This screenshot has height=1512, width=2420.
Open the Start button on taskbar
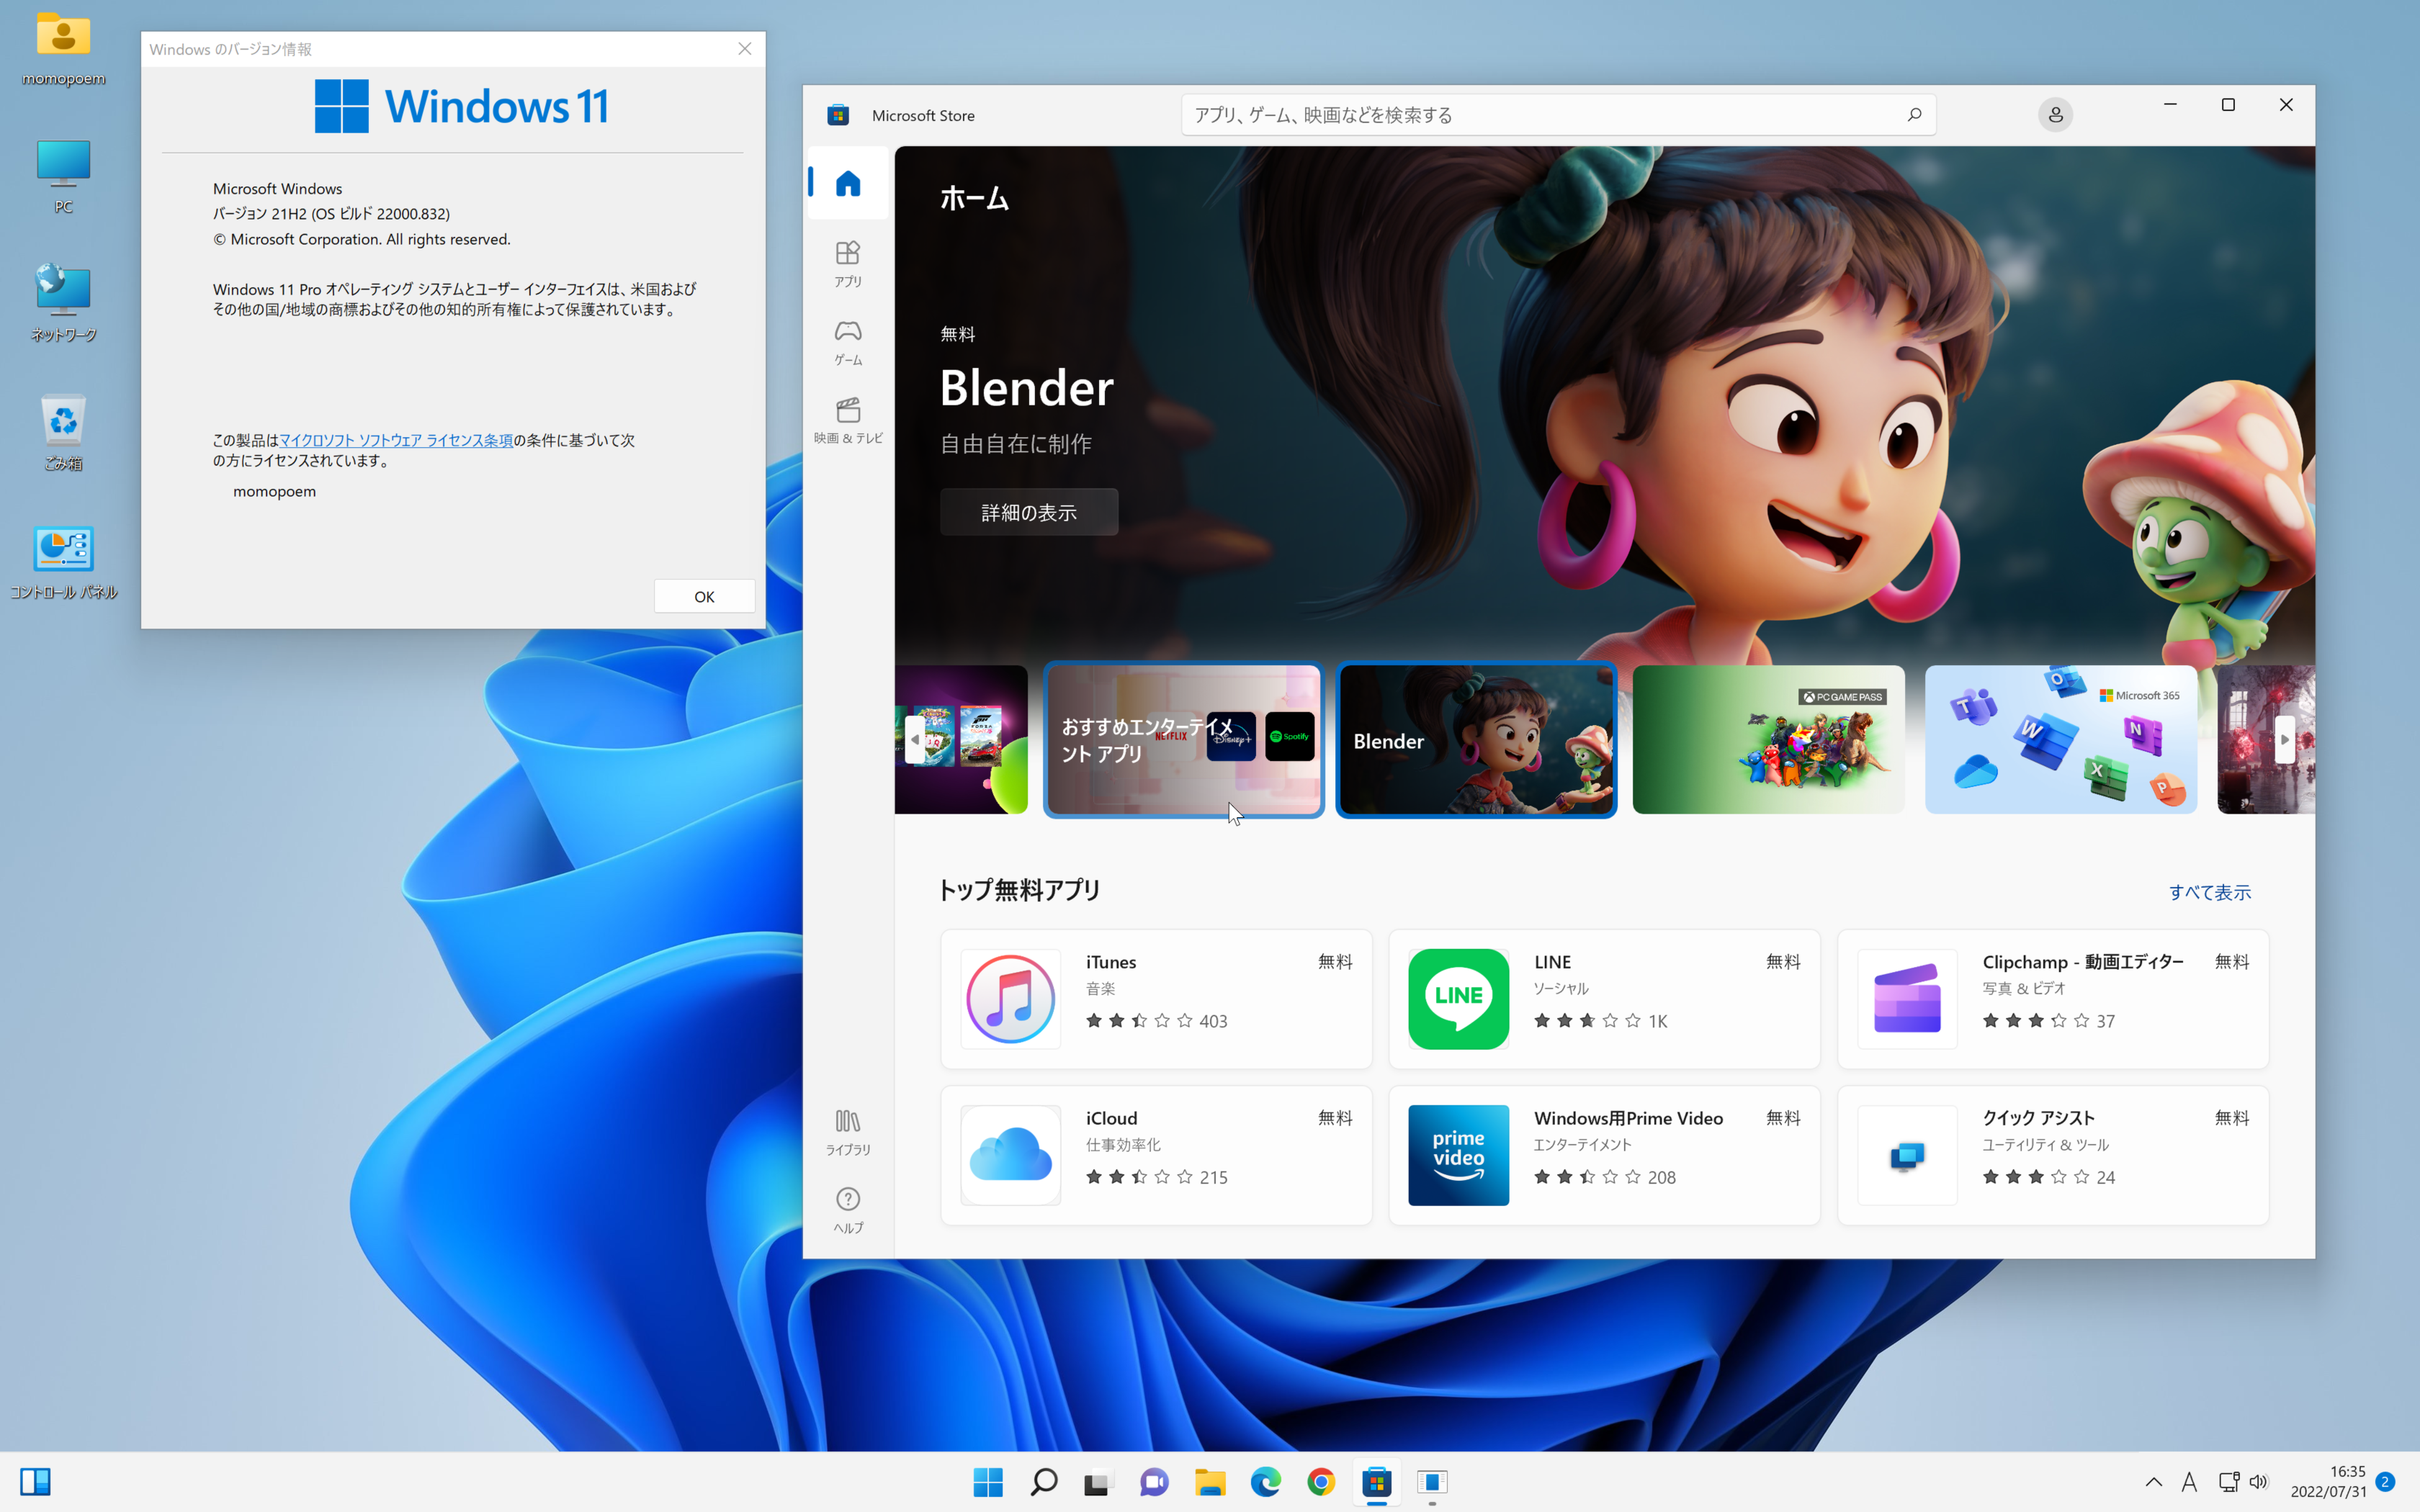(988, 1482)
